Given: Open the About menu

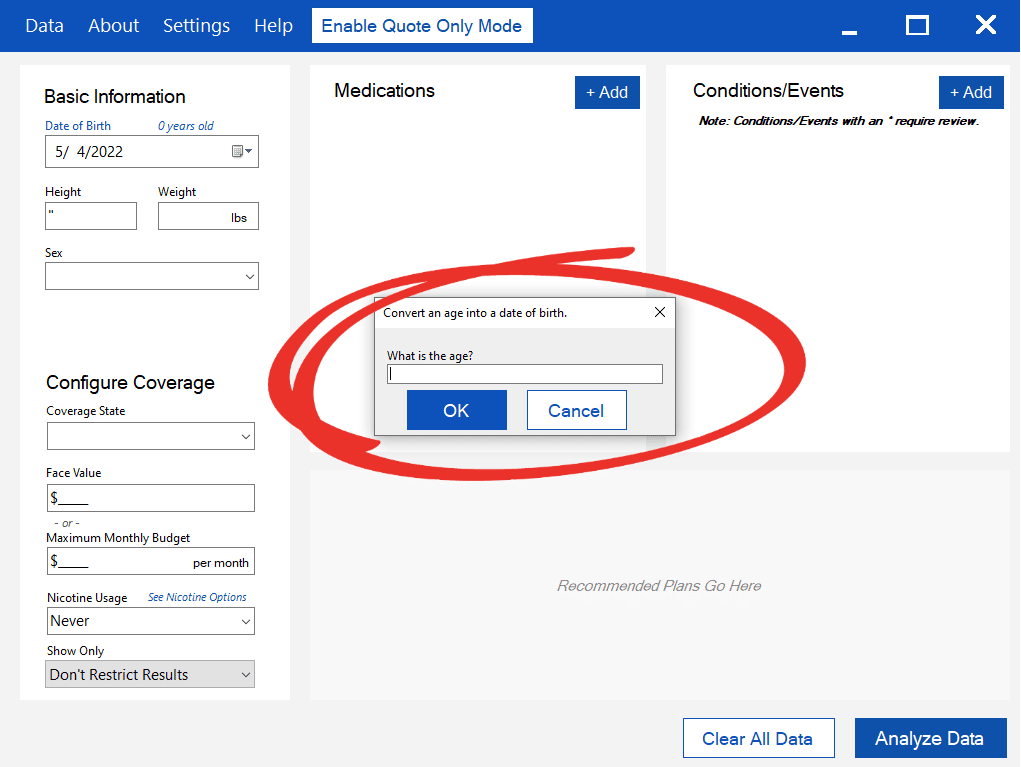Looking at the screenshot, I should (x=114, y=26).
